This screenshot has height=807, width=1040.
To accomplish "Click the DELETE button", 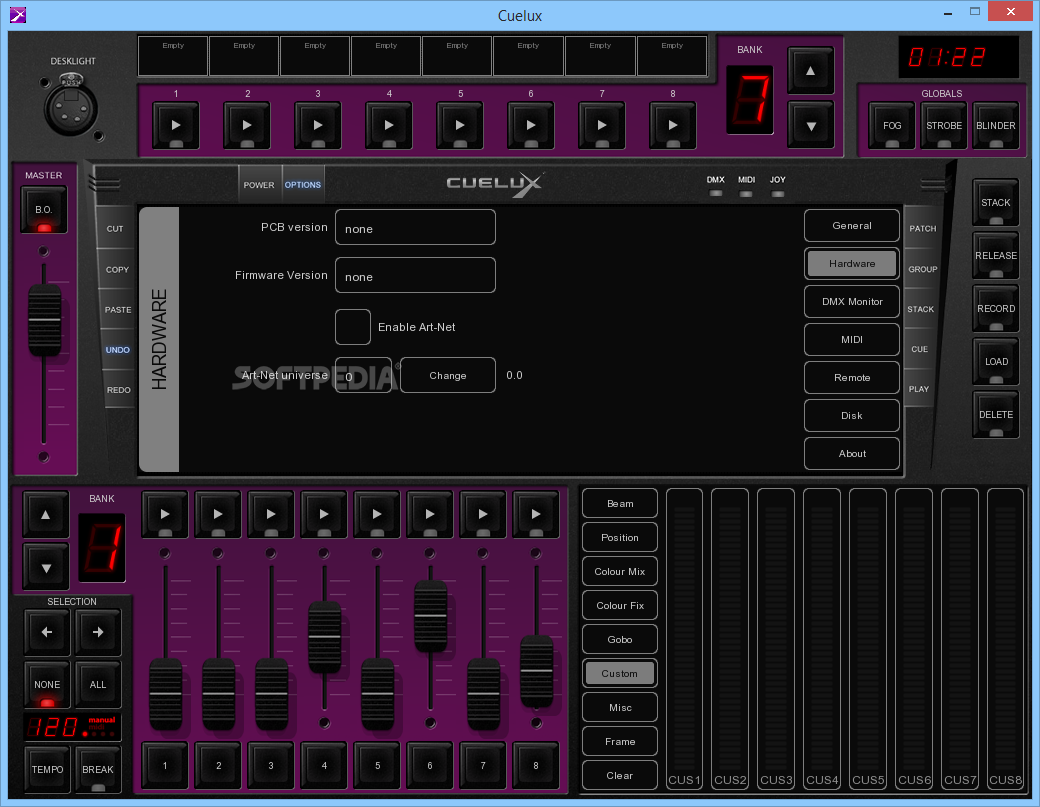I will coord(996,414).
